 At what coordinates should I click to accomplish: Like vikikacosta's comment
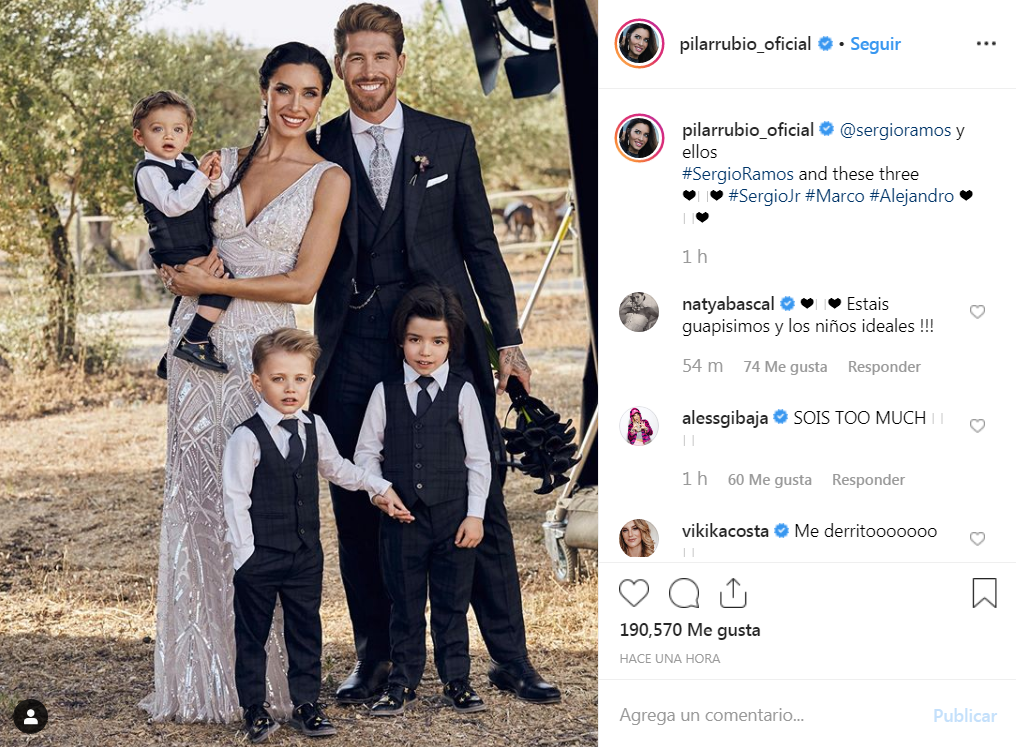point(977,538)
